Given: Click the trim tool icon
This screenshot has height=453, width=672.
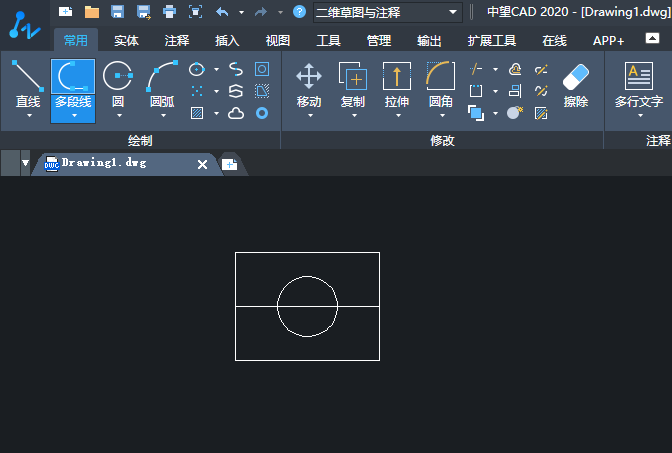Looking at the screenshot, I should pos(476,69).
